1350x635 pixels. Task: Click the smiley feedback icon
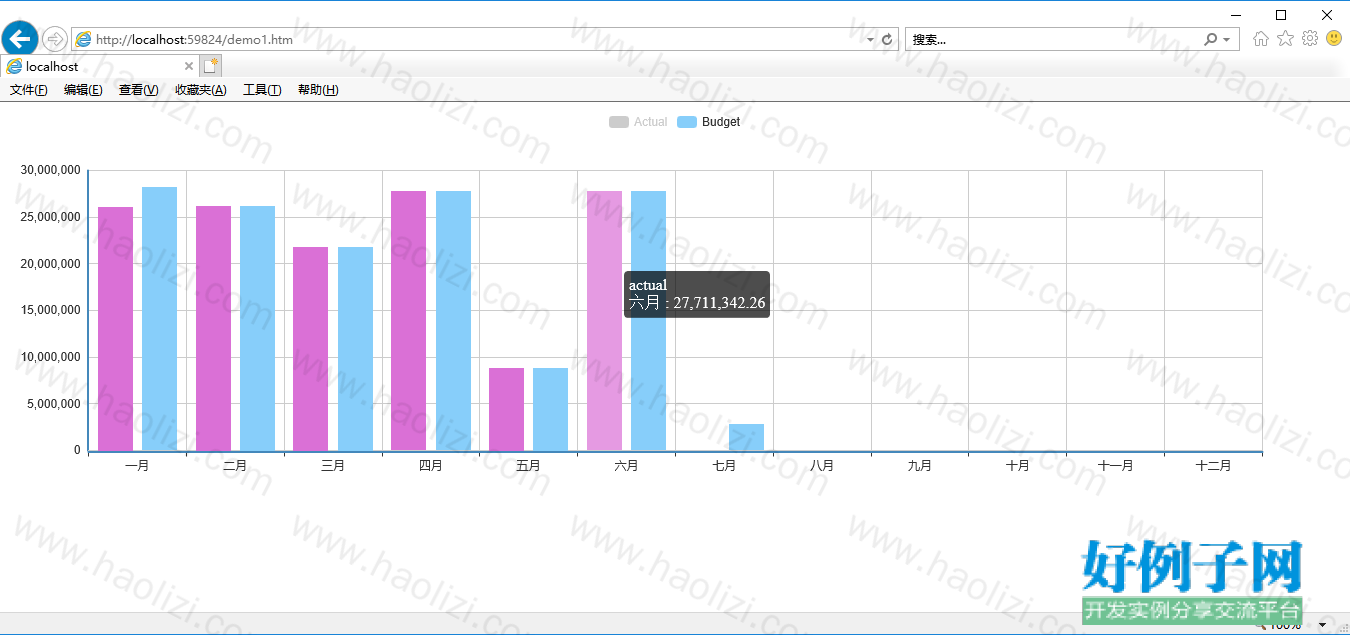click(x=1334, y=38)
